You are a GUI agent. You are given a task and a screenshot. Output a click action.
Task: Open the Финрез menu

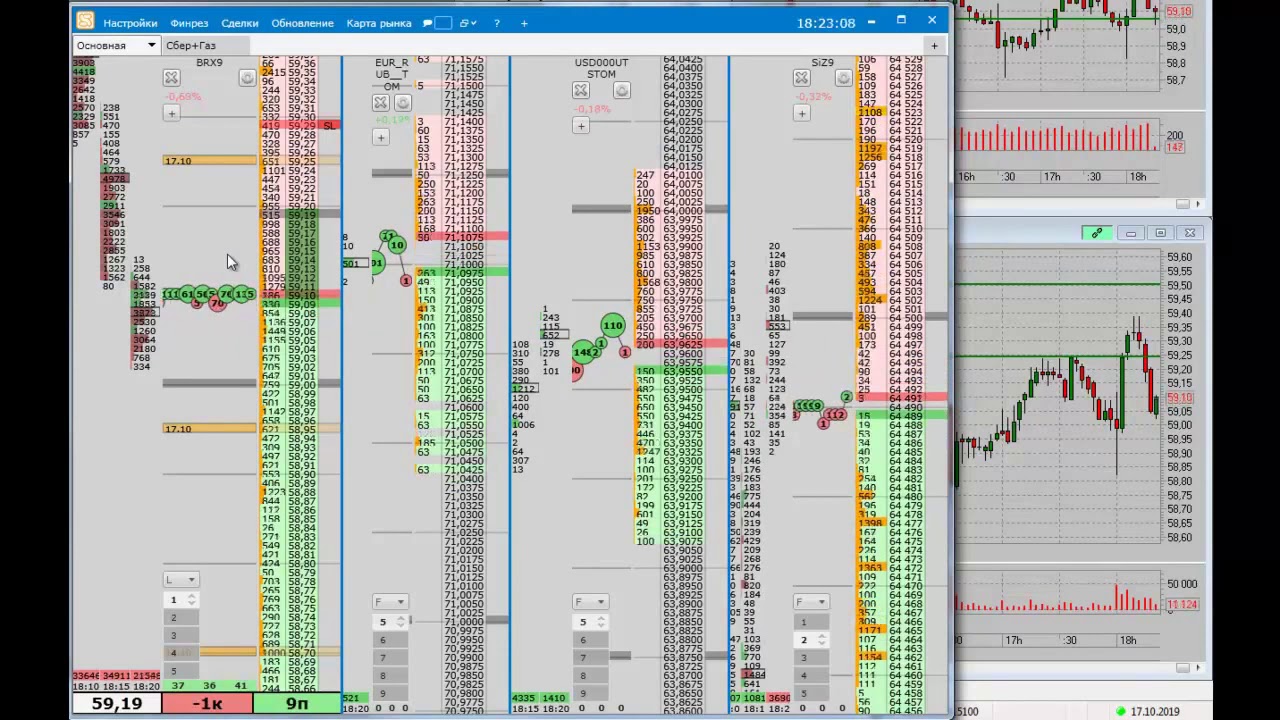[x=189, y=23]
